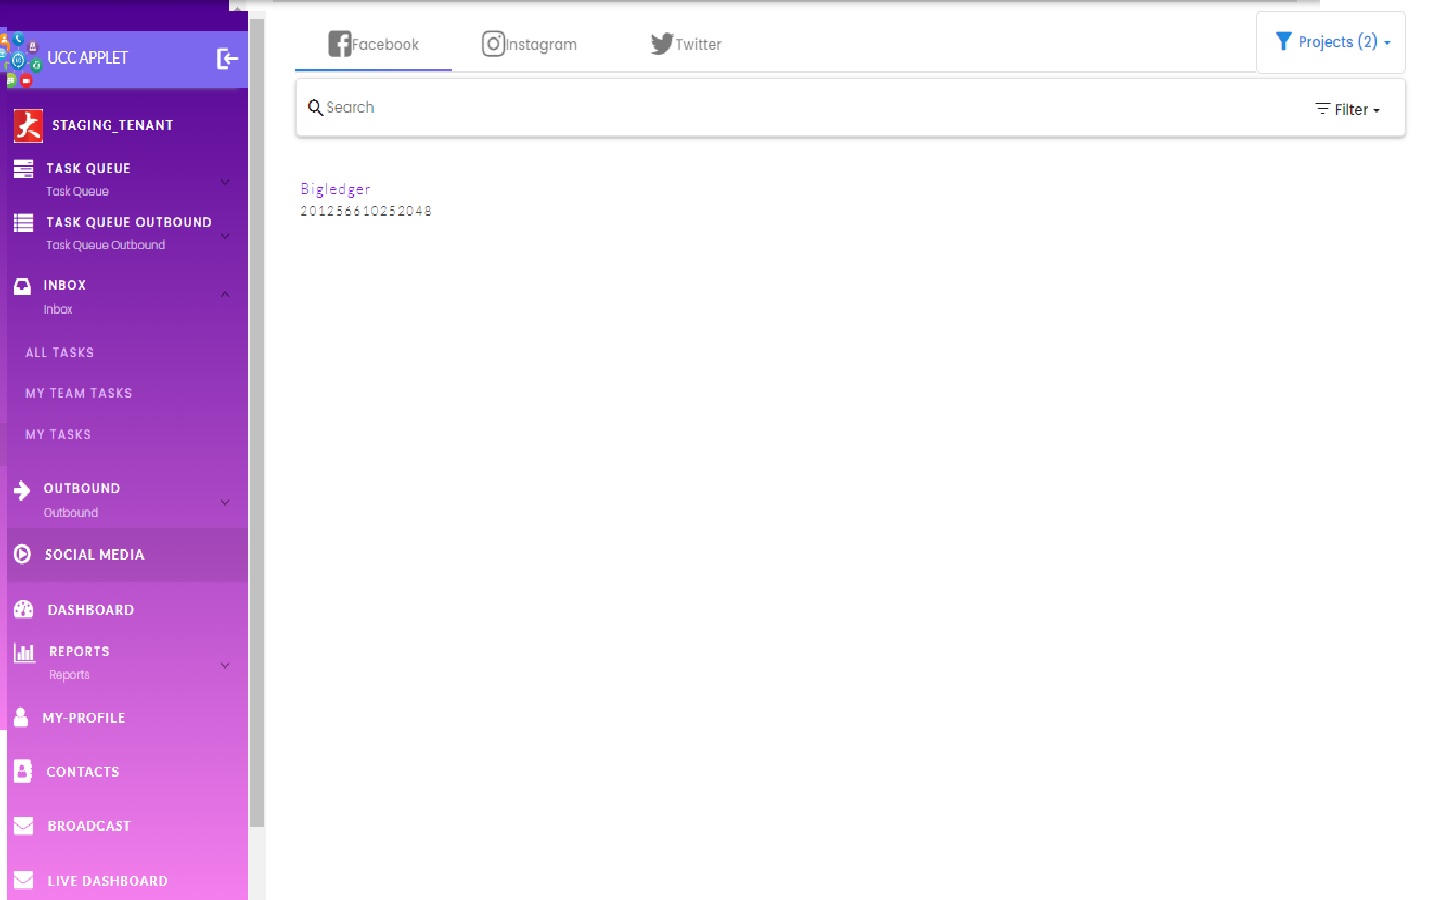
Task: Collapse the Inbox section chevron
Action: 225,294
